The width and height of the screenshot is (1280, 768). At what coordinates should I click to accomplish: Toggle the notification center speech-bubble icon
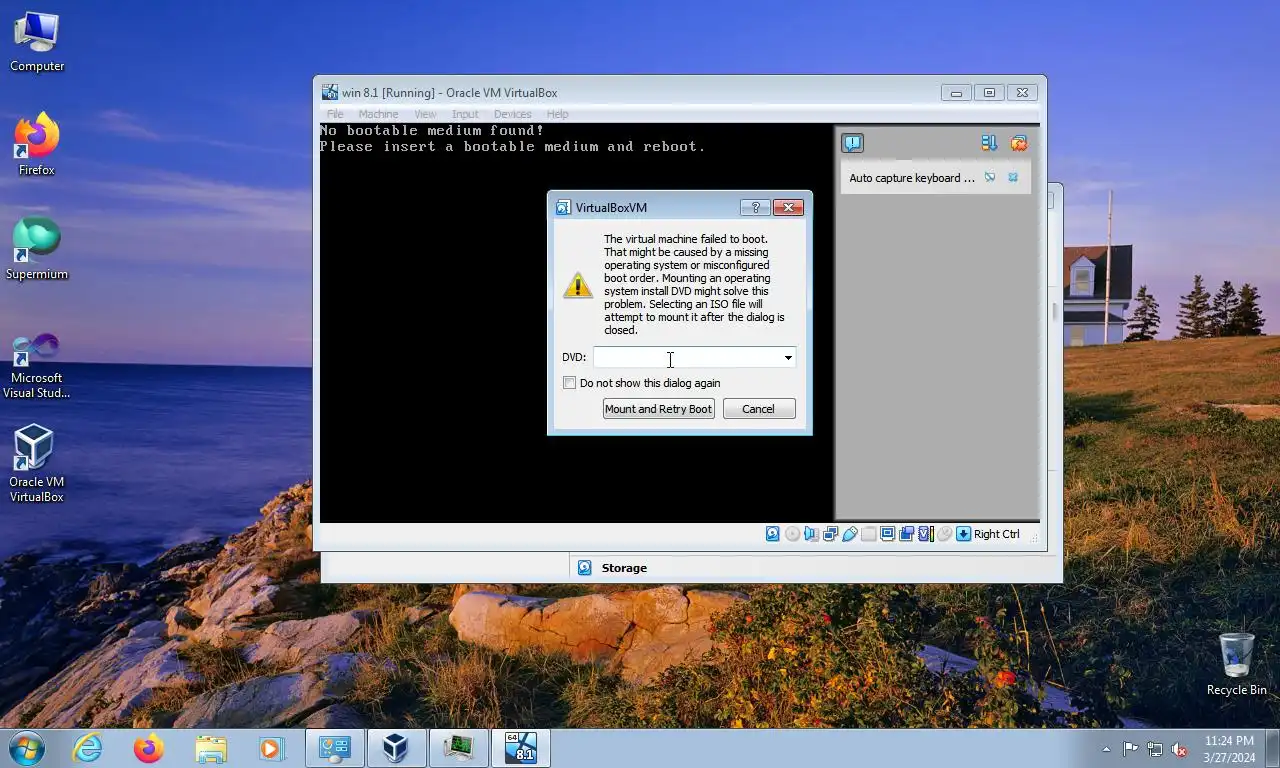852,143
